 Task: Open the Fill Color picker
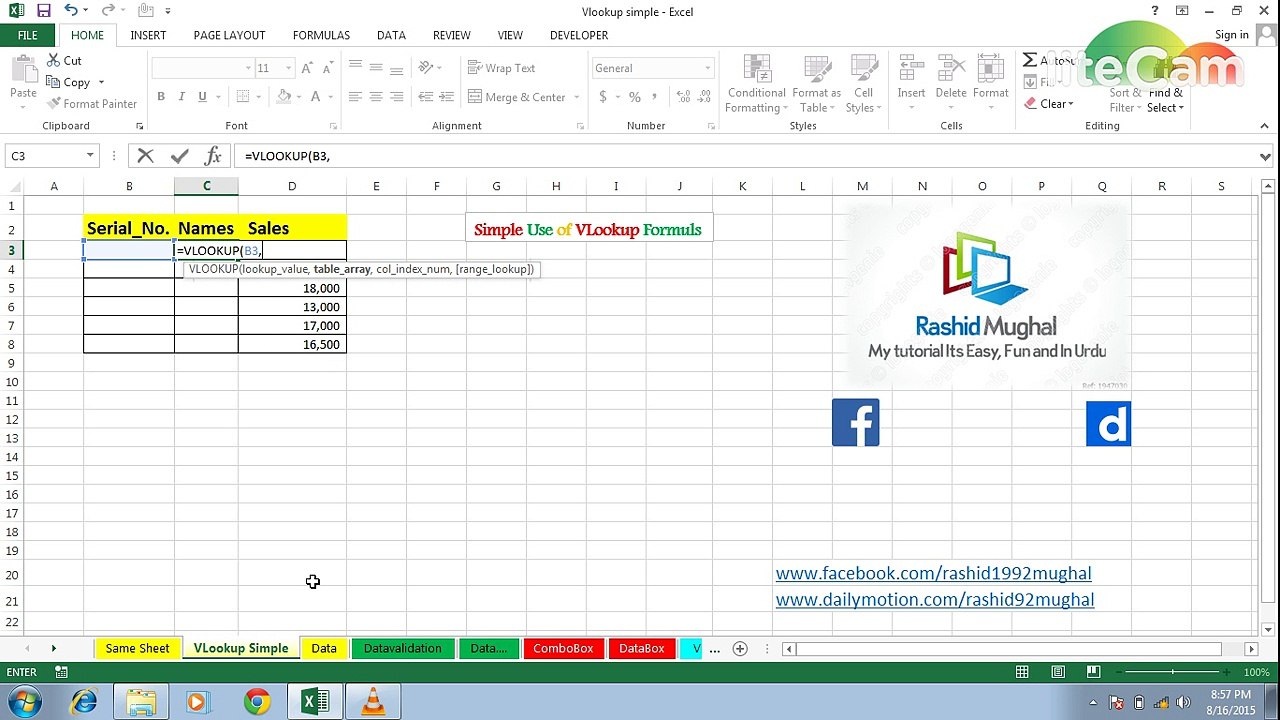pyautogui.click(x=284, y=97)
